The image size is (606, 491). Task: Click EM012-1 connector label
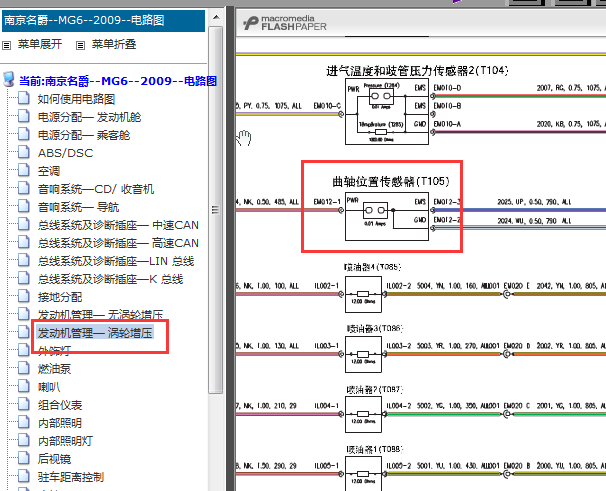(x=327, y=202)
